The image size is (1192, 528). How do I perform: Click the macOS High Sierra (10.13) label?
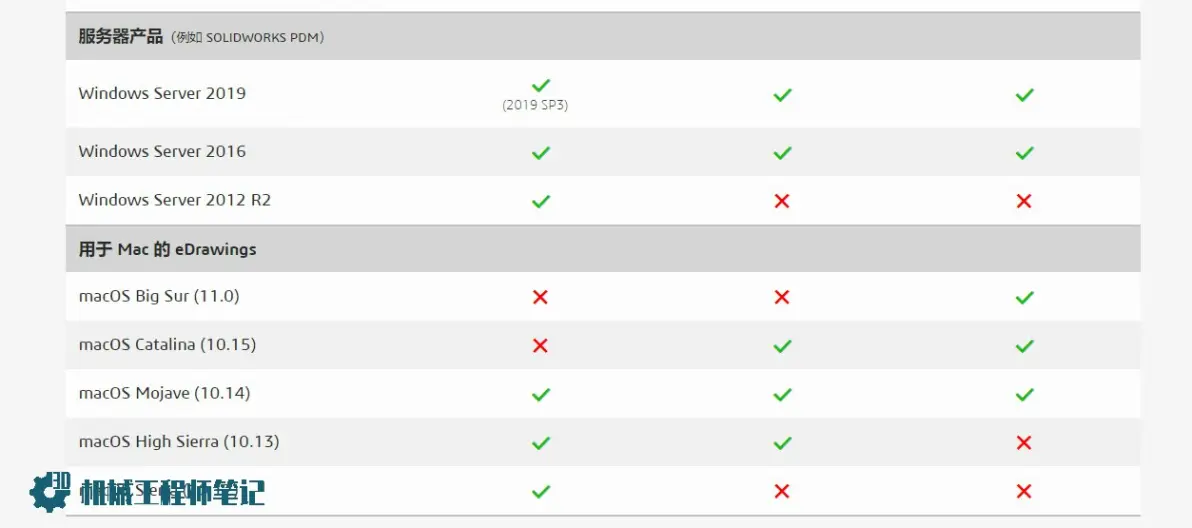pyautogui.click(x=179, y=441)
